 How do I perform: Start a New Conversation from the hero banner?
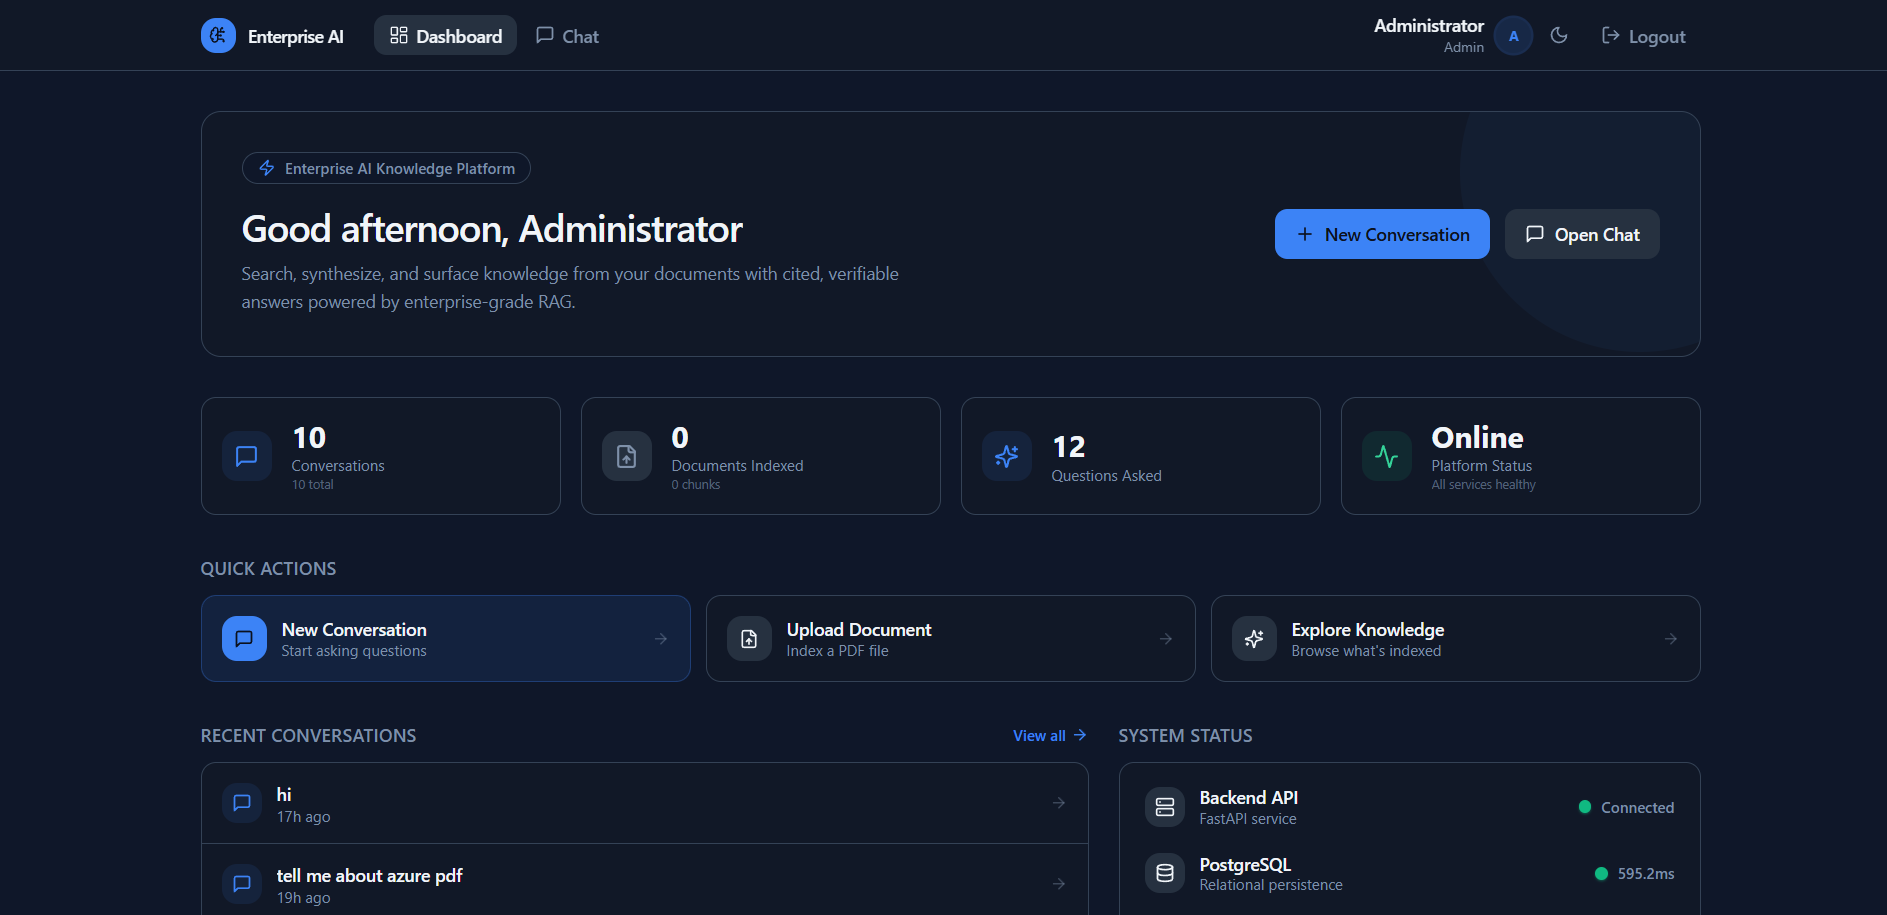[1382, 234]
